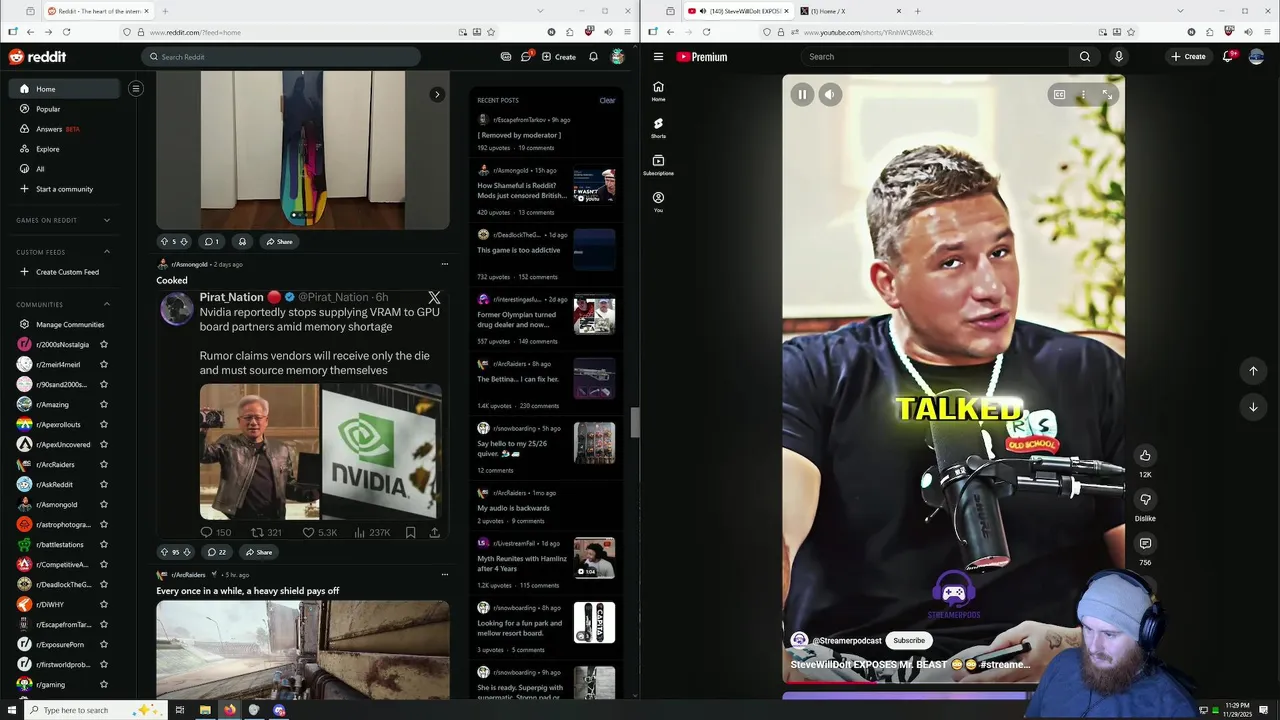Open Short's more options menu

tap(1083, 95)
